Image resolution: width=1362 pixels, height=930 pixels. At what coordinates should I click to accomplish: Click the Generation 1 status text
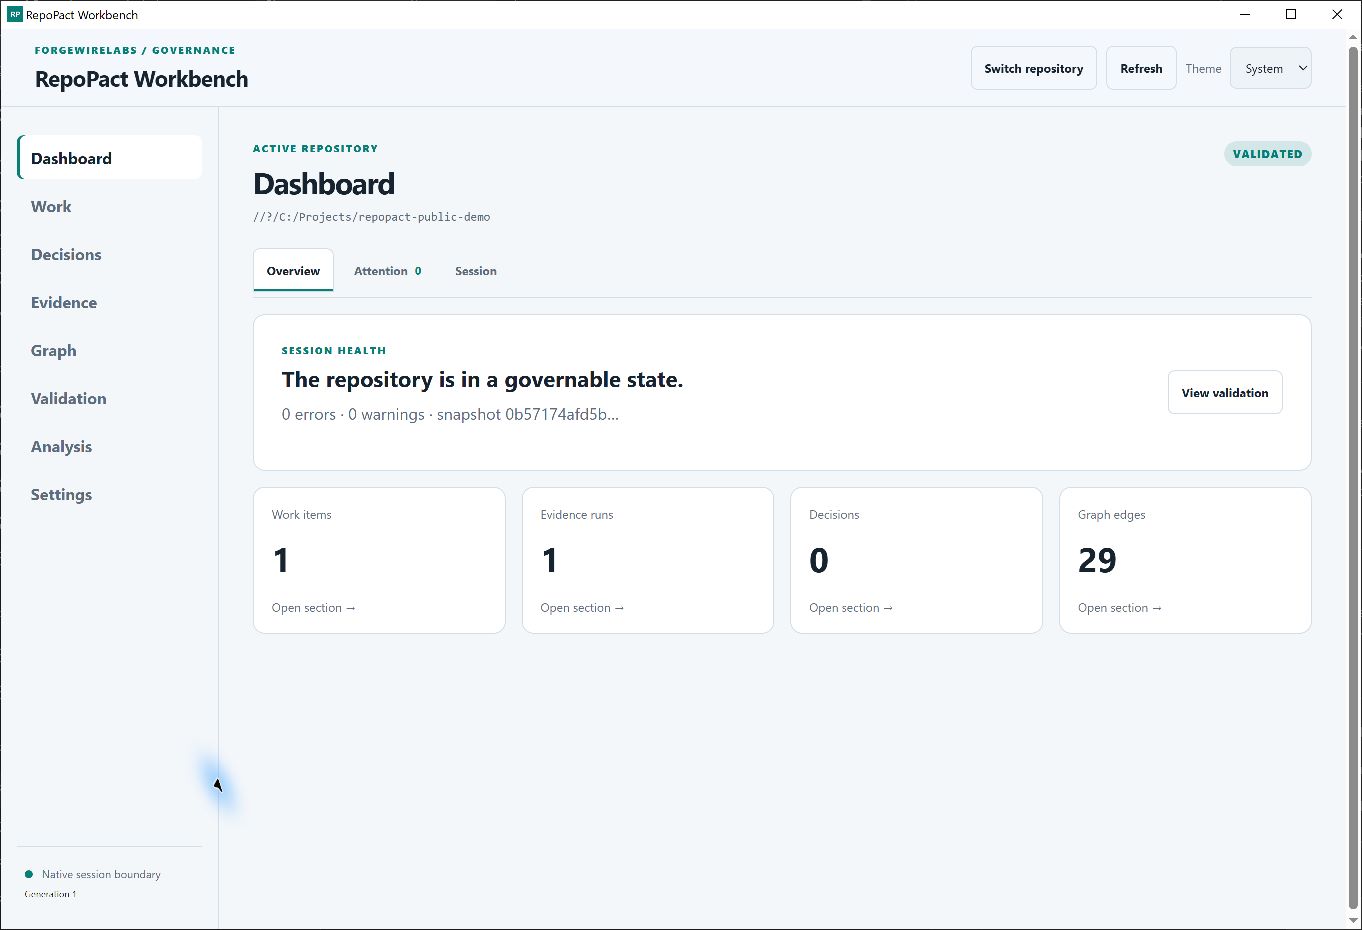(x=50, y=894)
